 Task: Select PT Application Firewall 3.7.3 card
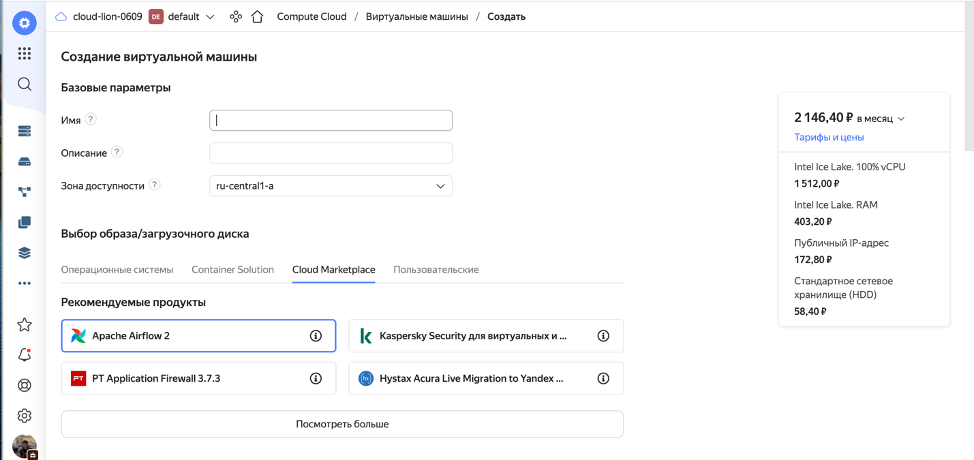[199, 378]
